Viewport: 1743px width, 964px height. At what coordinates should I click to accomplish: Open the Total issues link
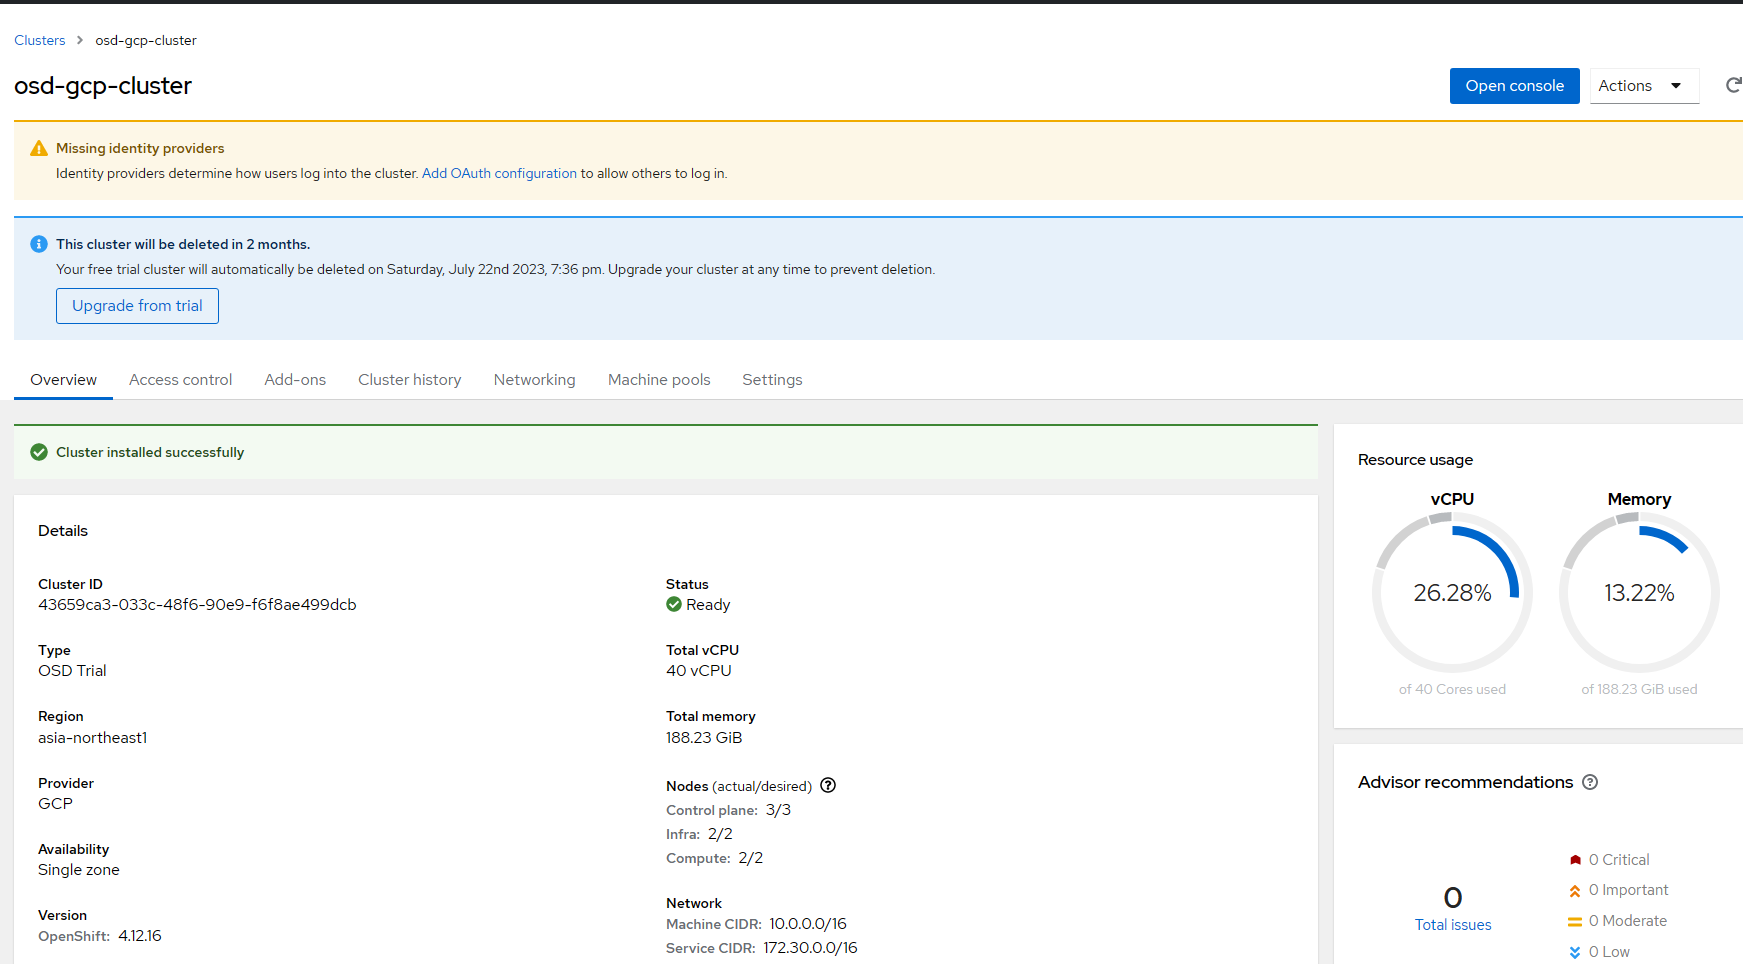(1453, 925)
